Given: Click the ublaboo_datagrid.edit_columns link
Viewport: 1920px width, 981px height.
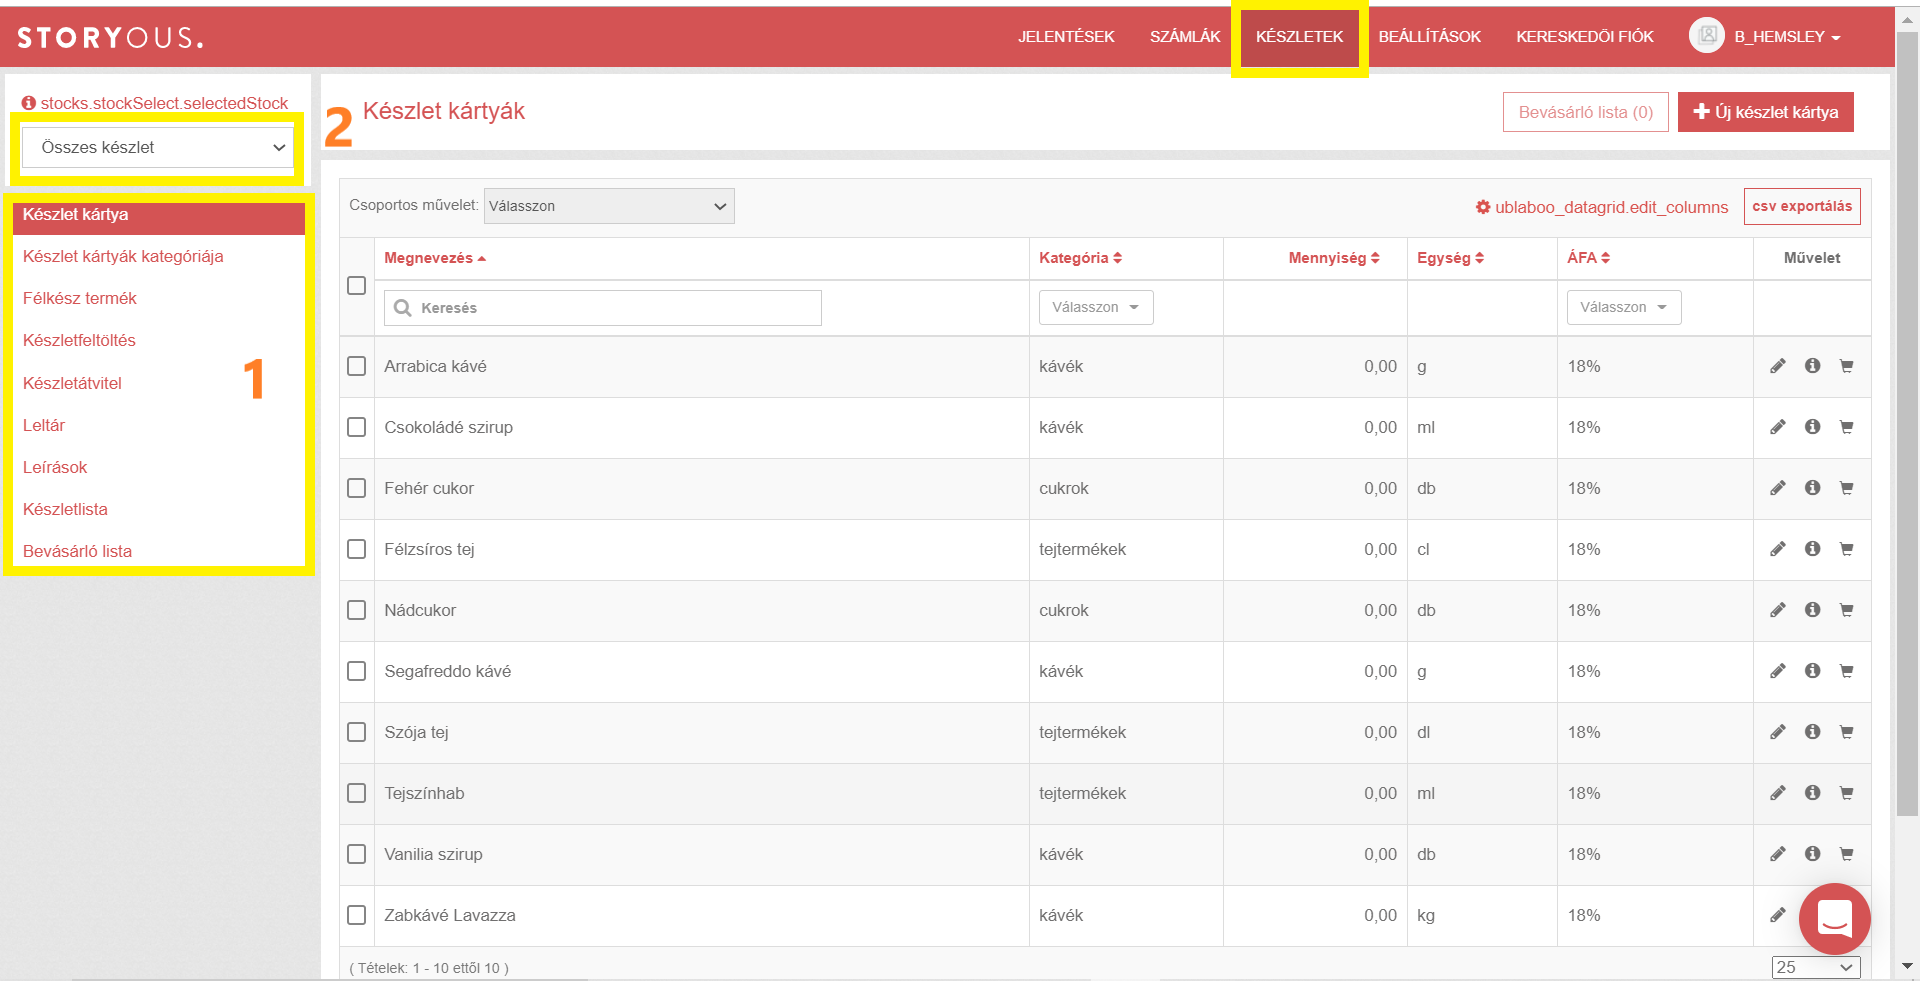Looking at the screenshot, I should (1602, 207).
